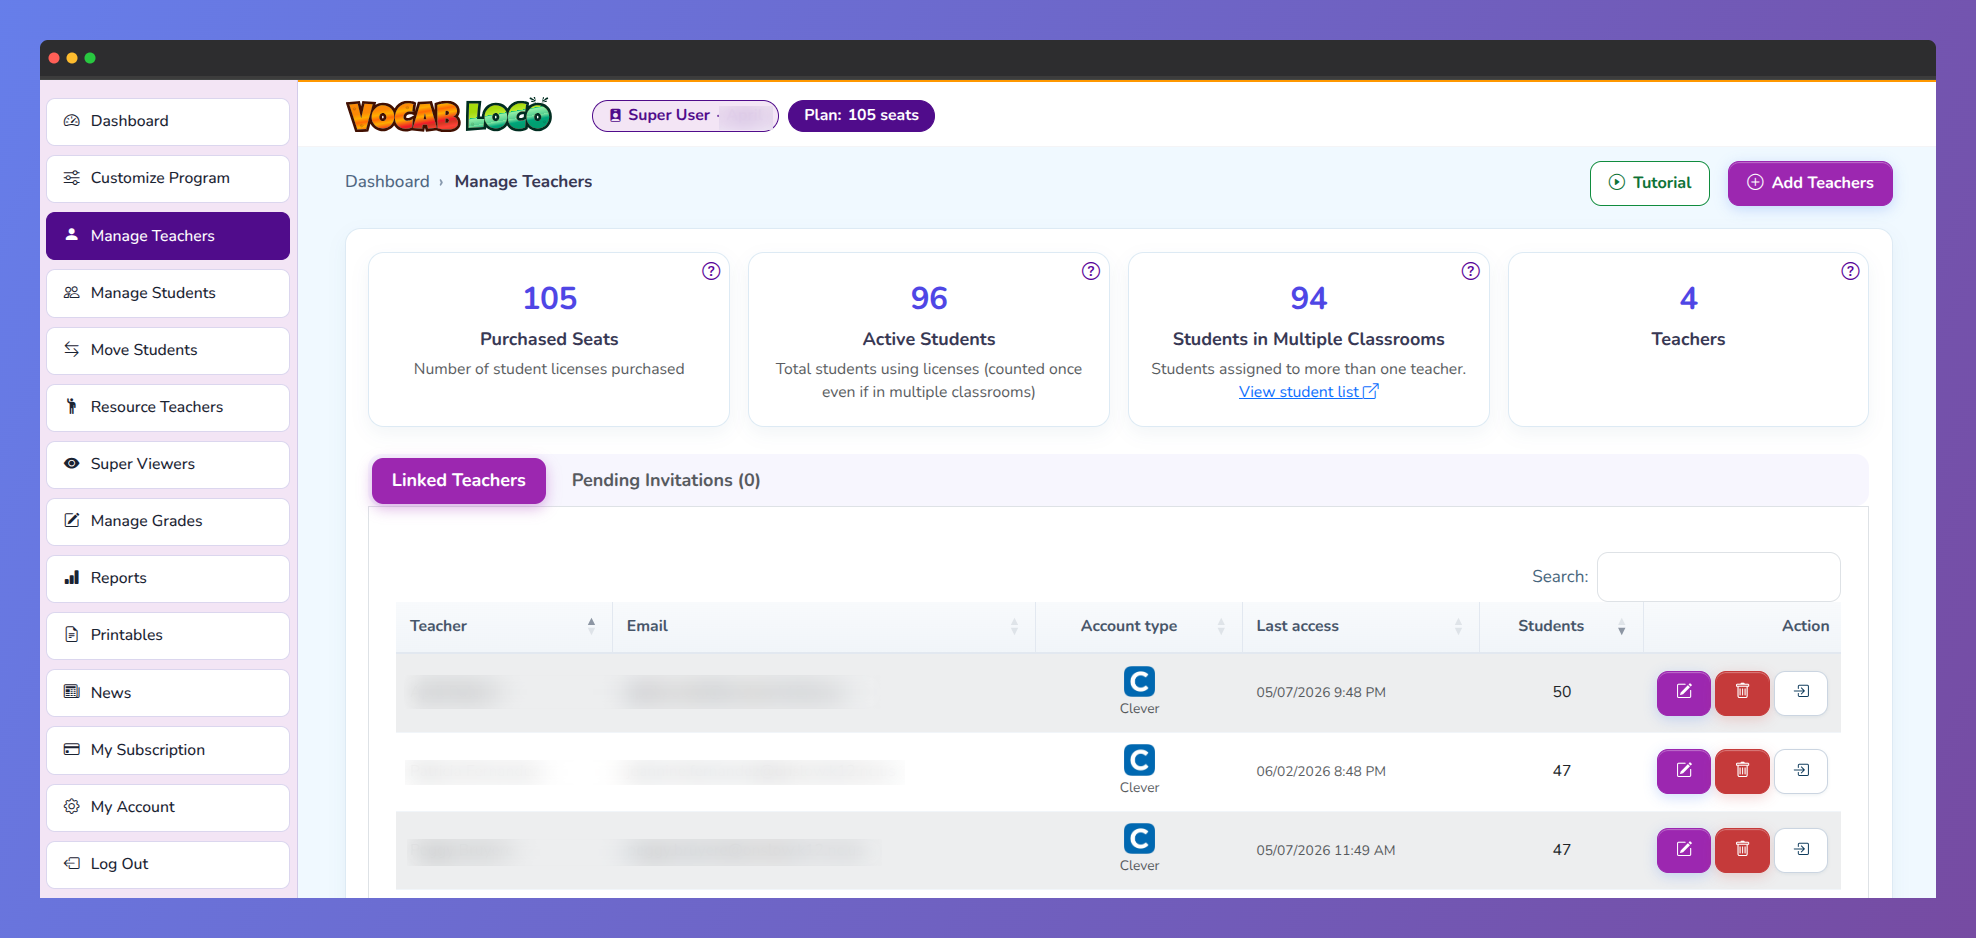Open Manage Grades sidebar item

click(168, 521)
